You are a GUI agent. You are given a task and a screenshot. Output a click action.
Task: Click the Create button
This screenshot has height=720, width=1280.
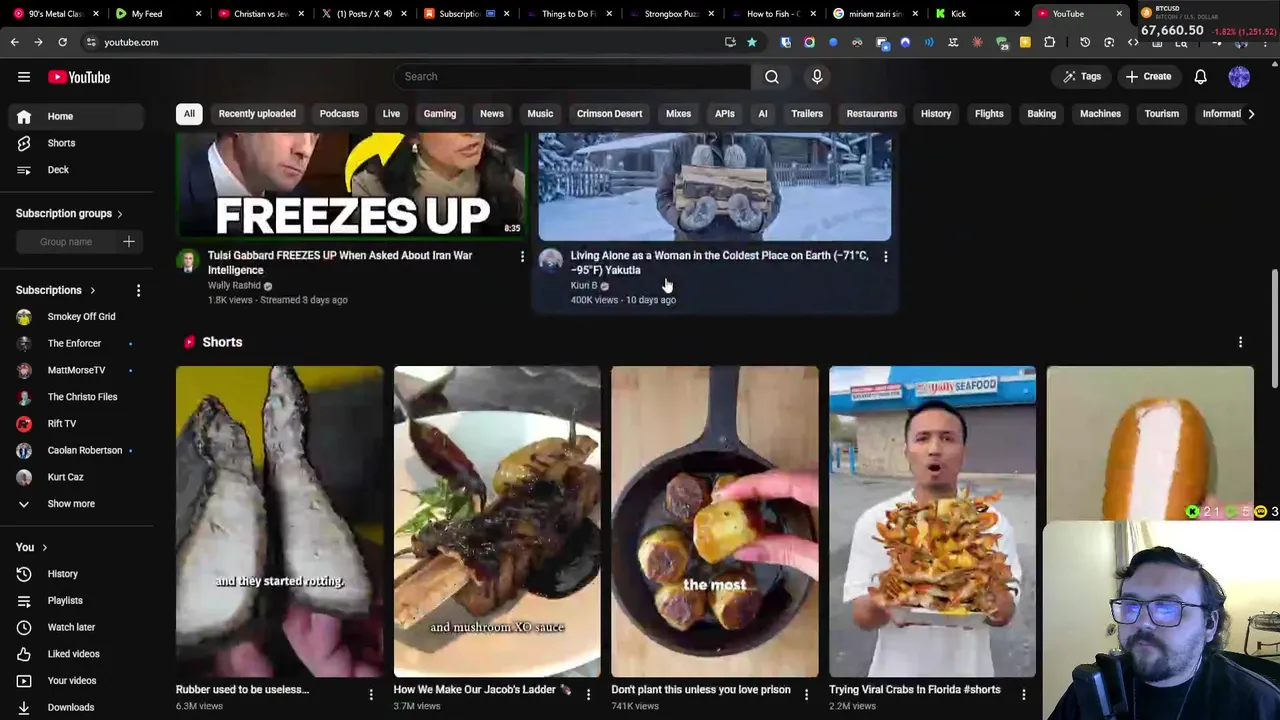1148,76
